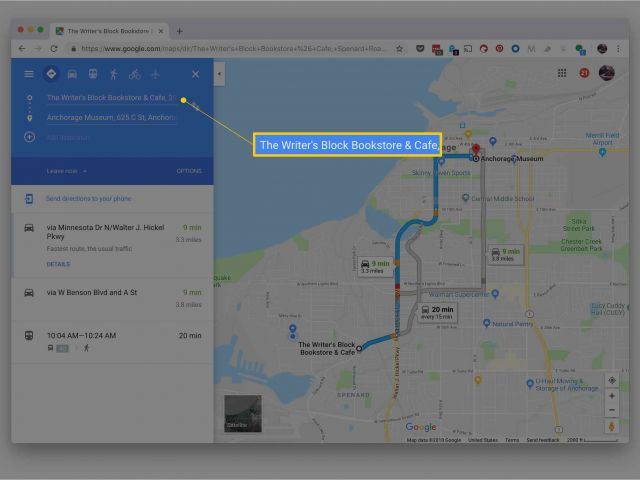Image resolution: width=640 pixels, height=480 pixels.
Task: Open the Google apps grid
Action: pyautogui.click(x=562, y=73)
